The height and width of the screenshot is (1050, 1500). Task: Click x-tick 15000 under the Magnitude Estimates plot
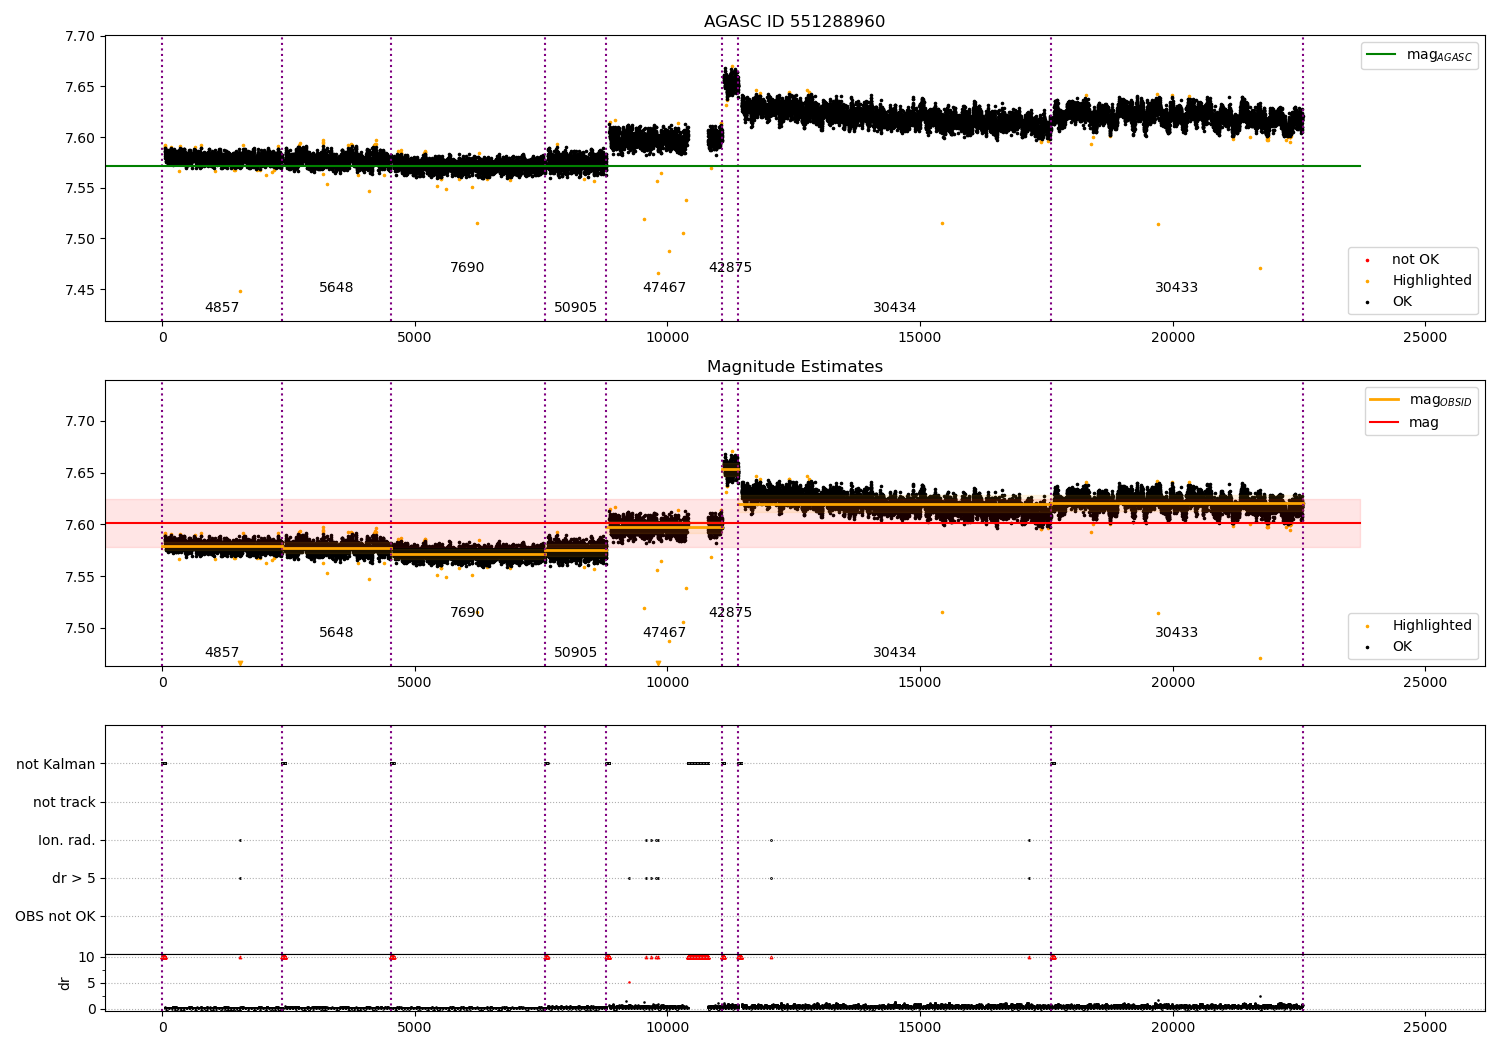pos(920,683)
